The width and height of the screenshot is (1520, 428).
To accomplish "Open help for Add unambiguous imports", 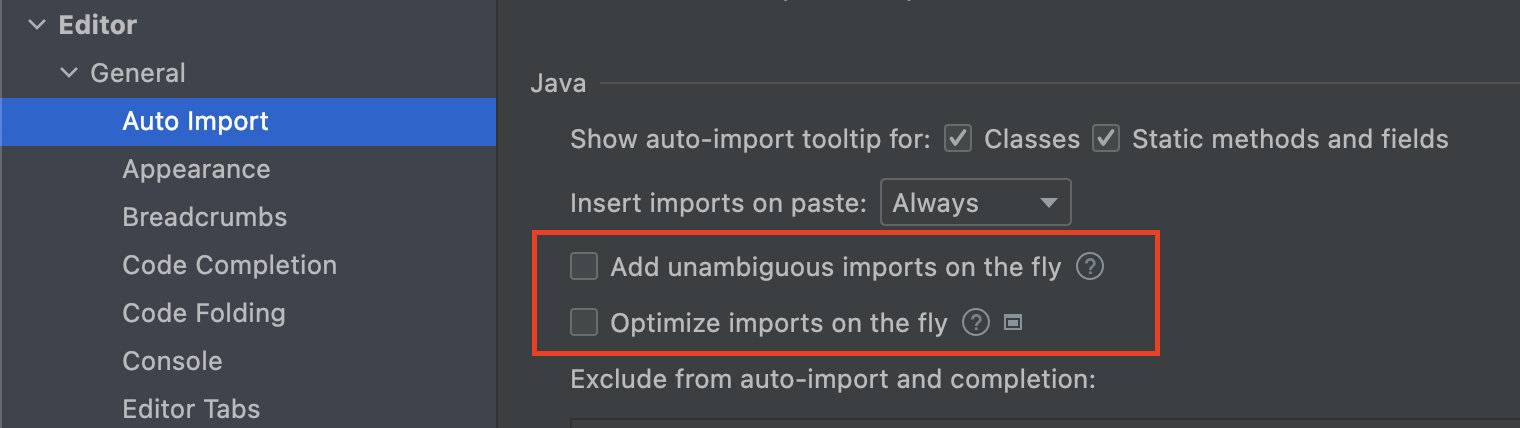I will 1090,267.
